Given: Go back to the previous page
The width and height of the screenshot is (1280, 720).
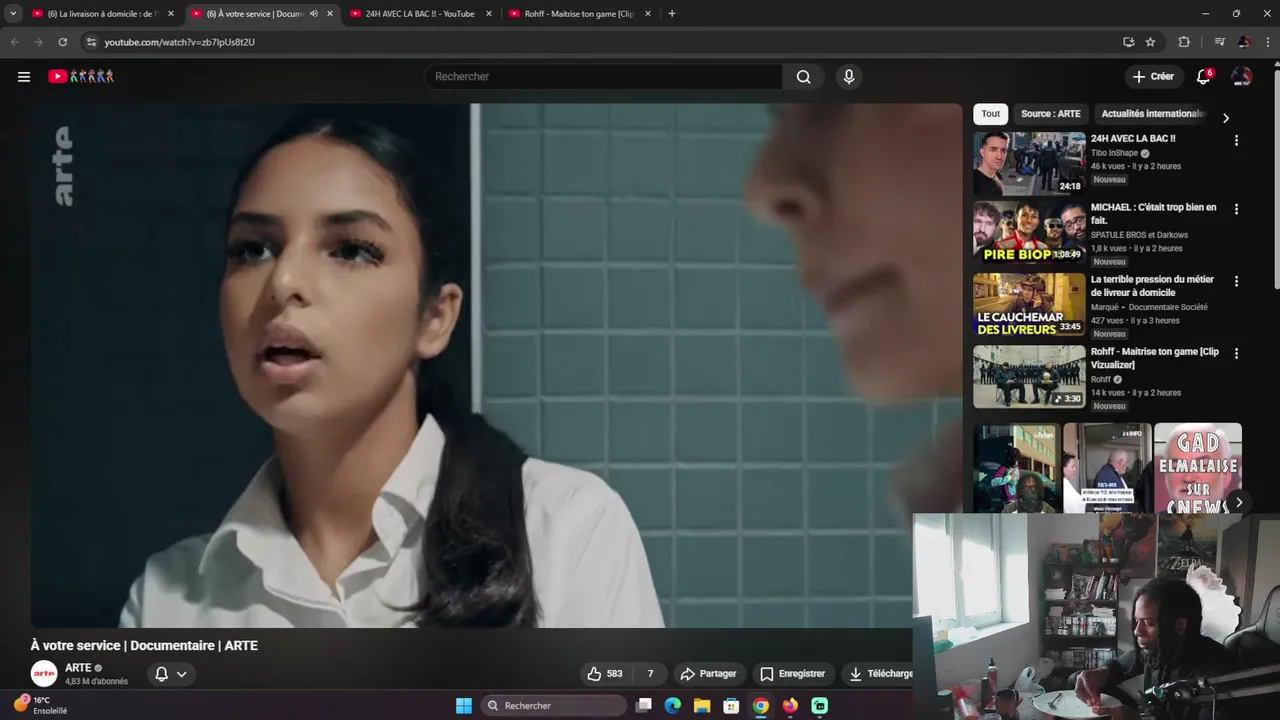Looking at the screenshot, I should click(x=14, y=42).
